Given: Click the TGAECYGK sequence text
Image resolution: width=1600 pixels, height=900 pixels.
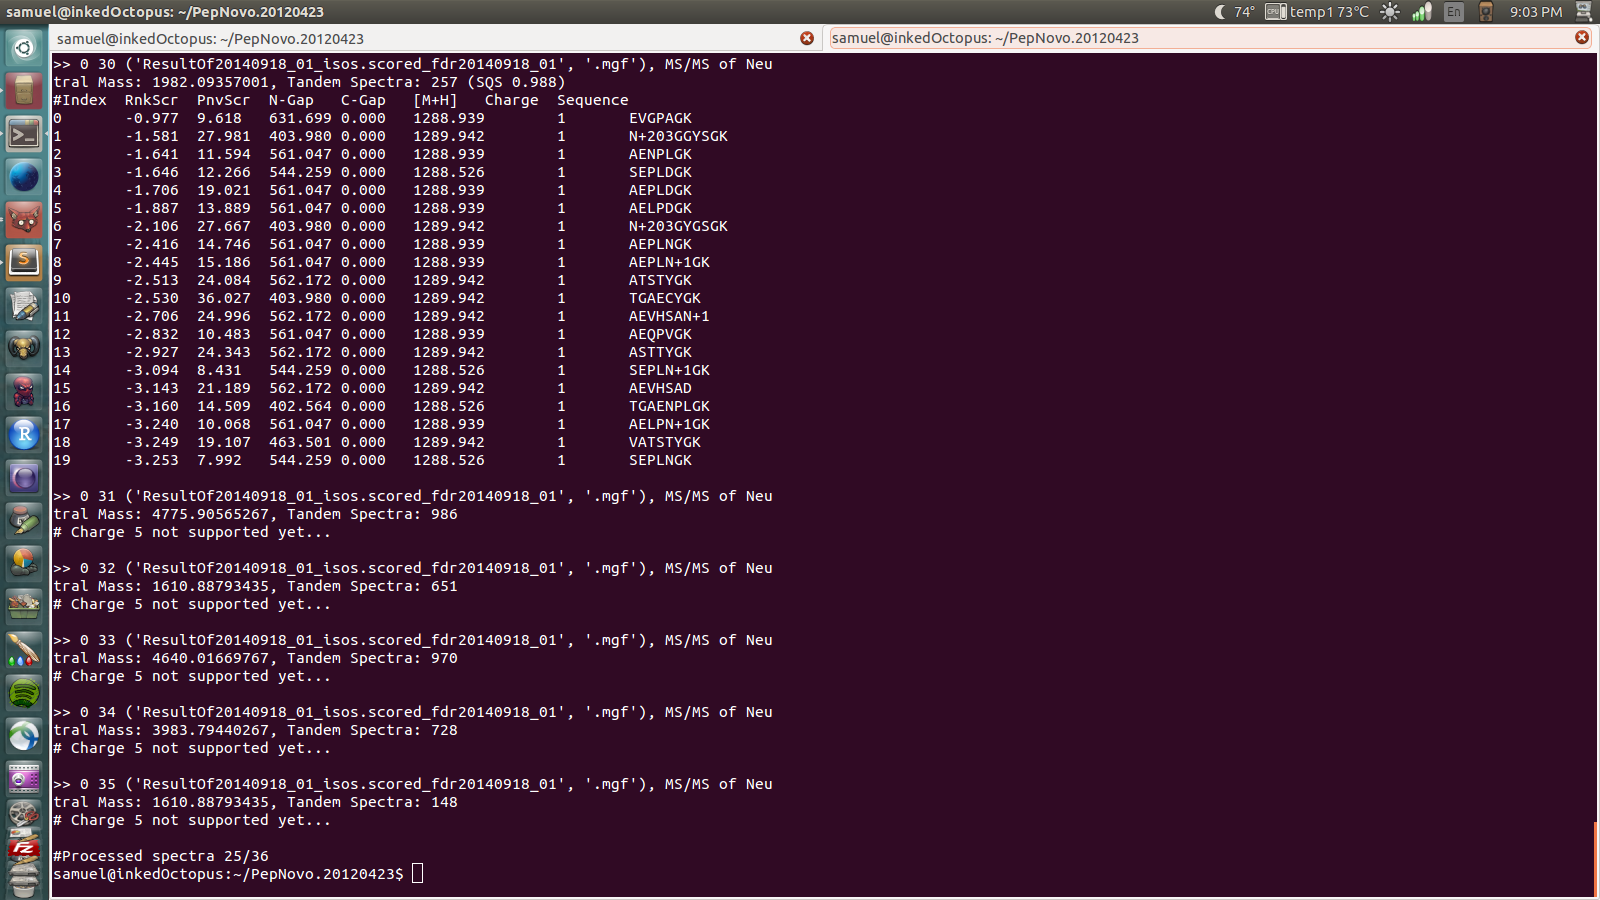Looking at the screenshot, I should click(665, 298).
